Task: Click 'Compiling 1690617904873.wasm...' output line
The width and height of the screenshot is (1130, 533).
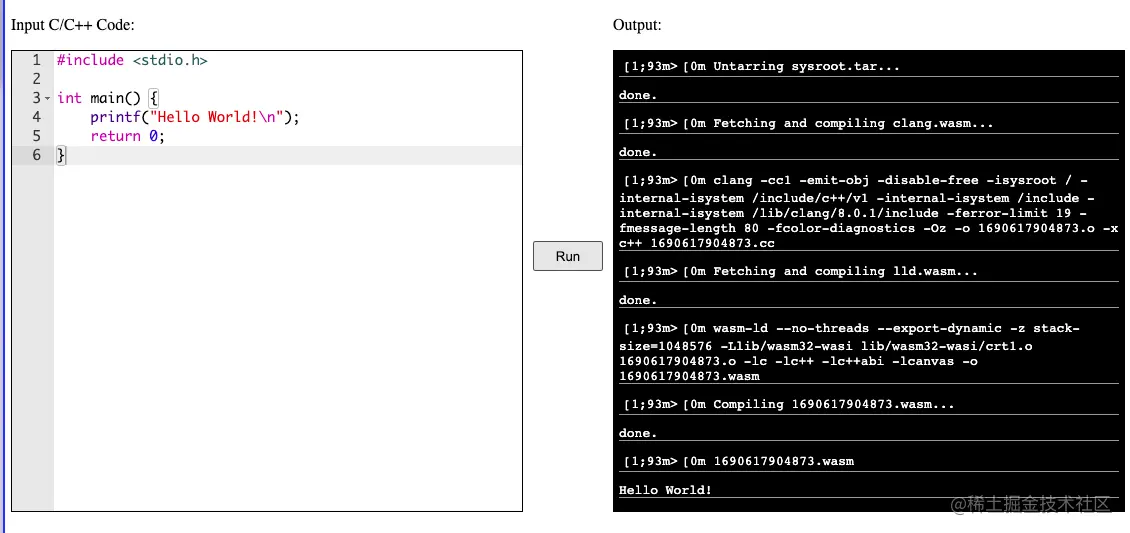Action: coord(789,404)
